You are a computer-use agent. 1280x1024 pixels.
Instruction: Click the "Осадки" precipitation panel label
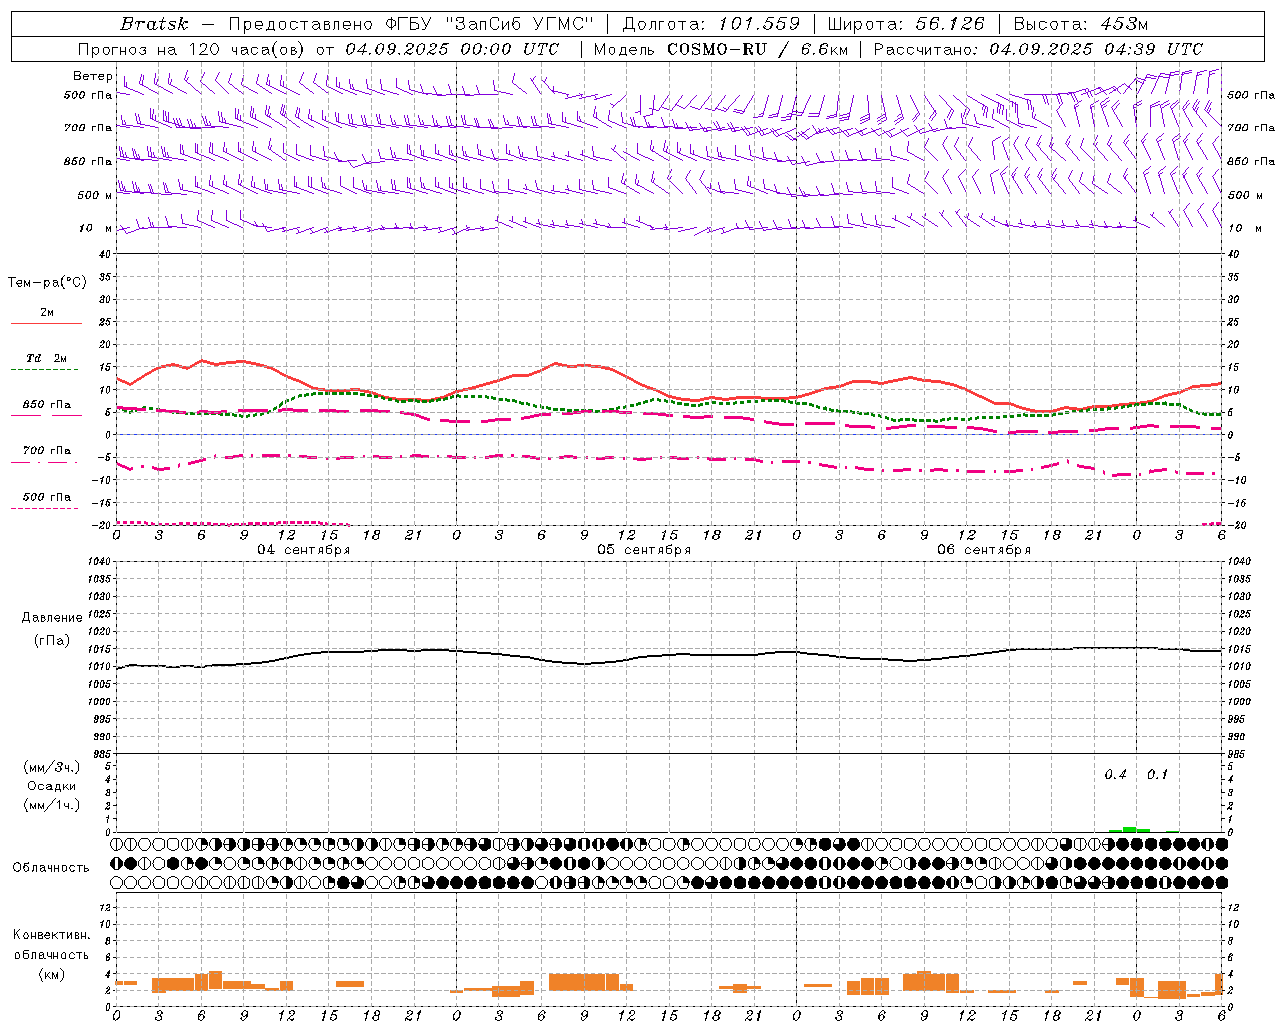tap(52, 786)
